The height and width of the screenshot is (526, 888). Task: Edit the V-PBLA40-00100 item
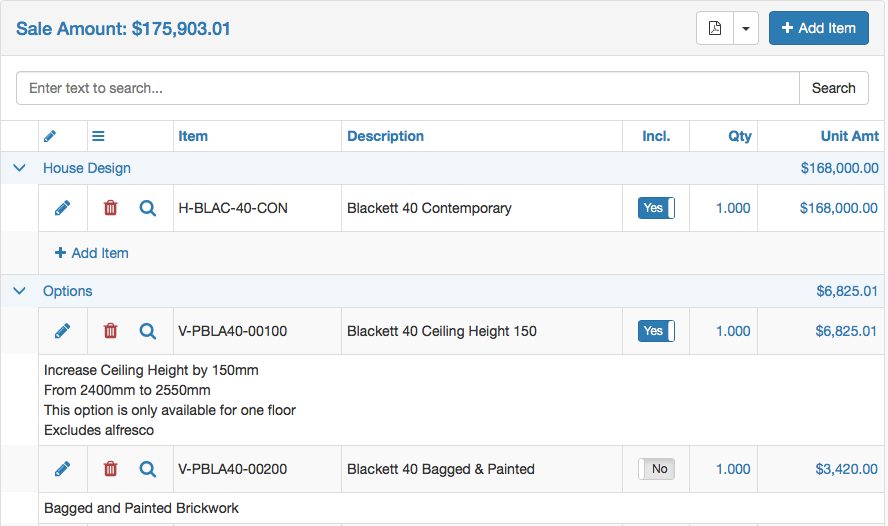coord(62,331)
